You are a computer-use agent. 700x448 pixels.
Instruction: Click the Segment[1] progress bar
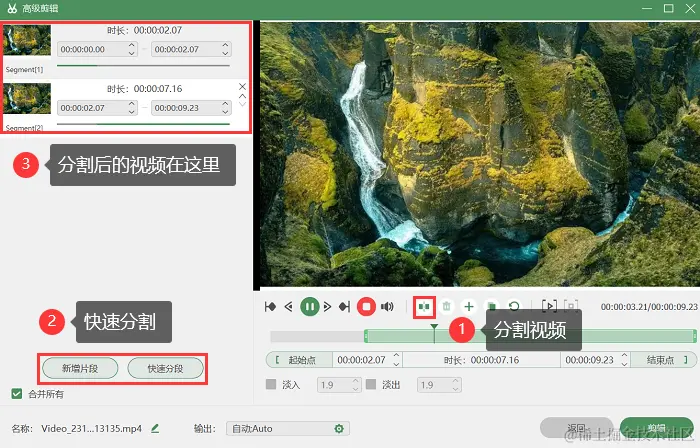pos(143,66)
